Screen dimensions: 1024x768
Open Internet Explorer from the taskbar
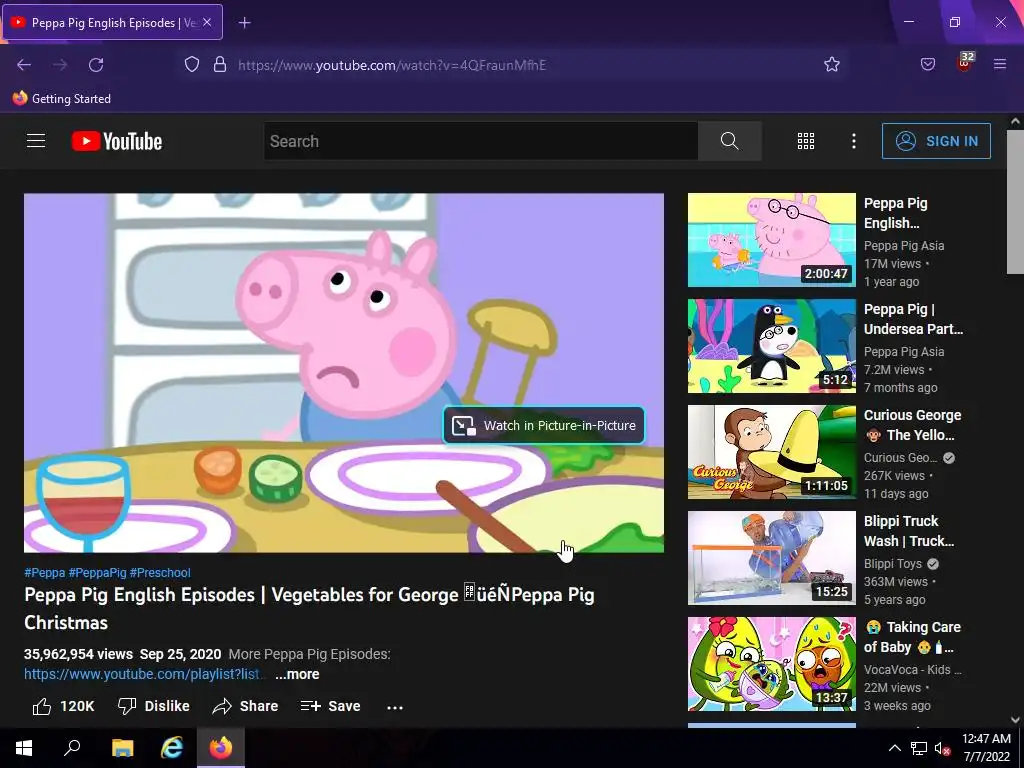tap(172, 748)
